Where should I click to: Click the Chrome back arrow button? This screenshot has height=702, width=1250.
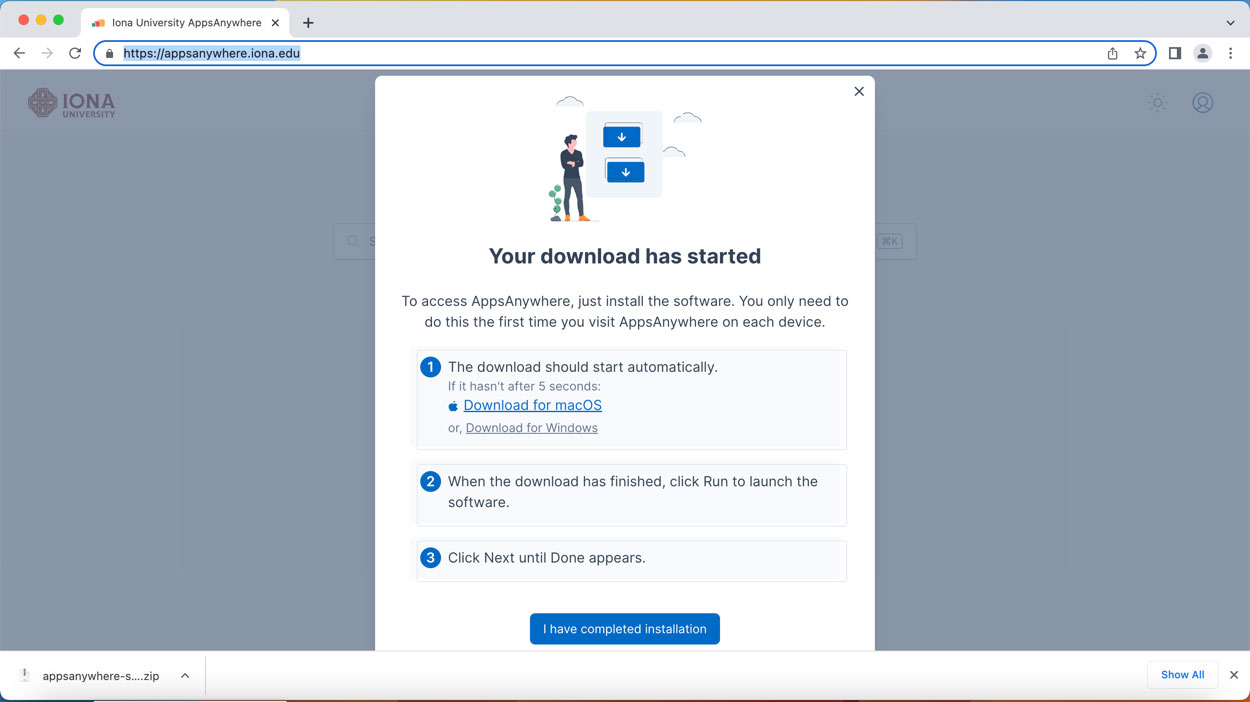click(x=19, y=53)
